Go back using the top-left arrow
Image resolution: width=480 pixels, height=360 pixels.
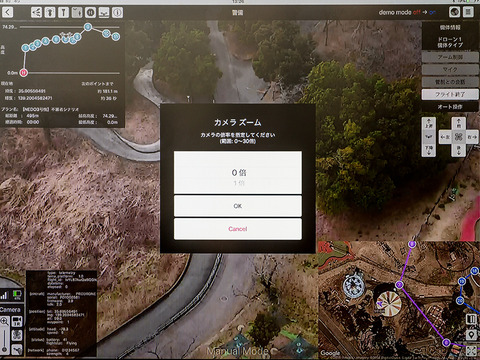(8, 12)
